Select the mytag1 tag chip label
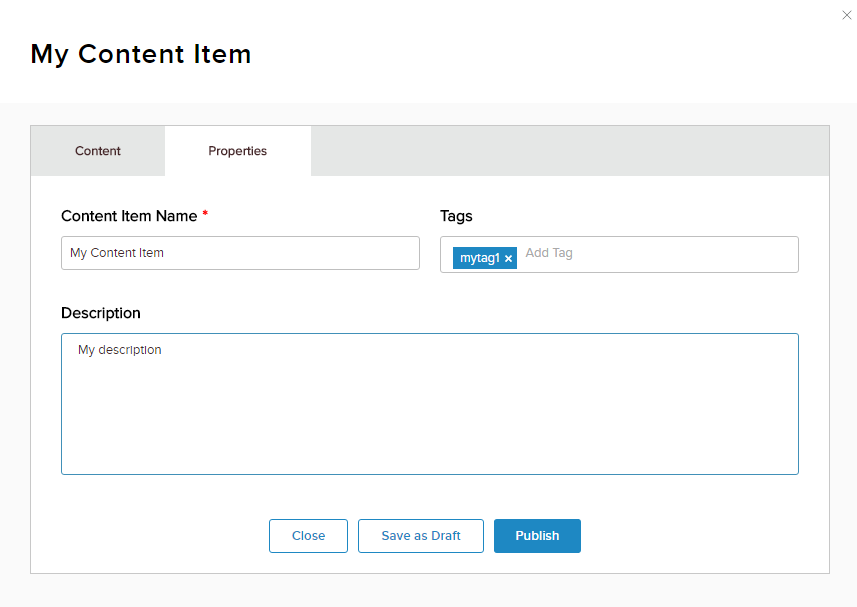Viewport: 857px width, 607px height. tap(479, 258)
